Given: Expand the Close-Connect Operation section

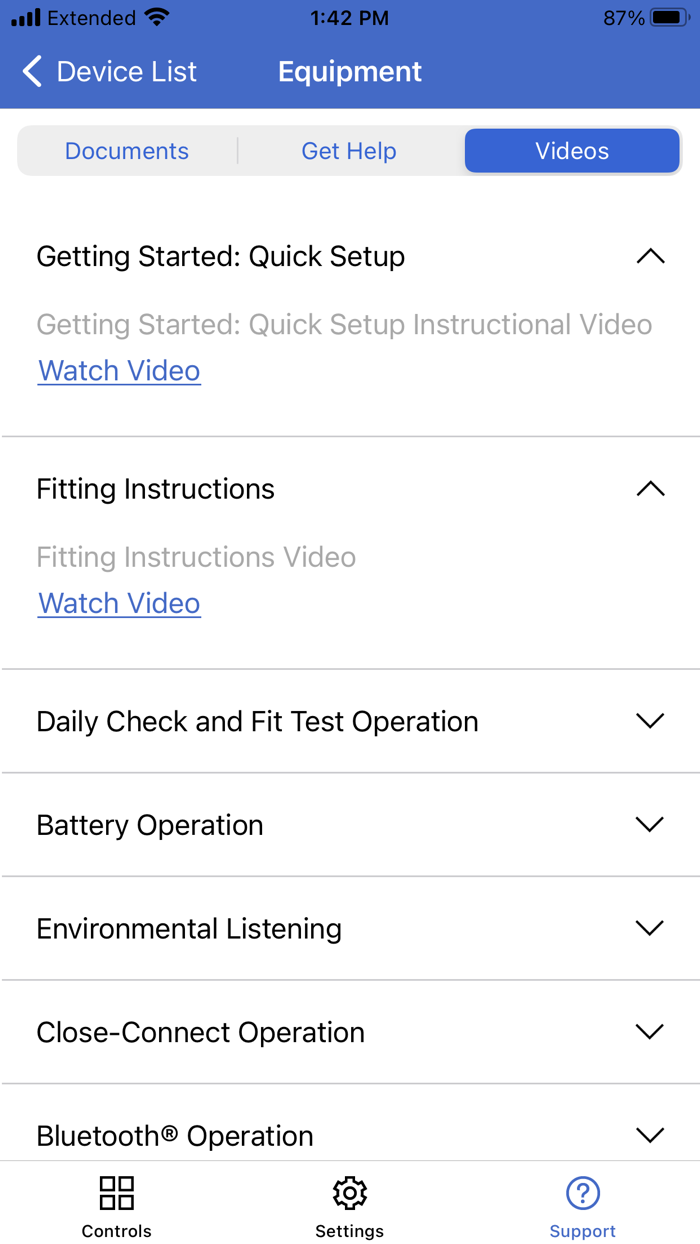Looking at the screenshot, I should (x=350, y=1032).
